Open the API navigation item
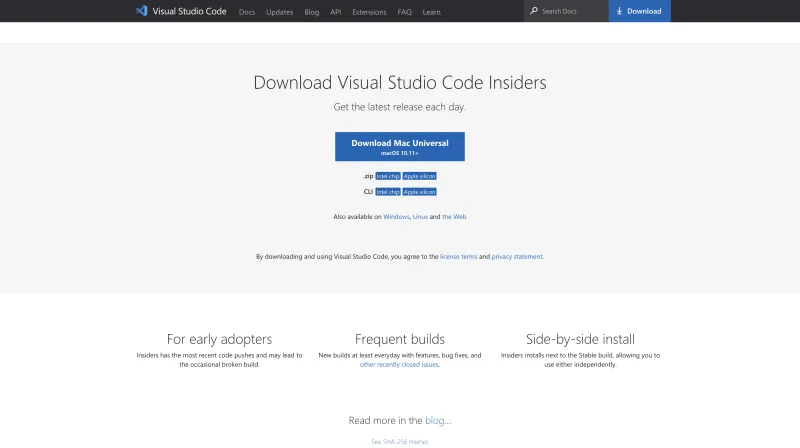The width and height of the screenshot is (800, 448). (336, 12)
